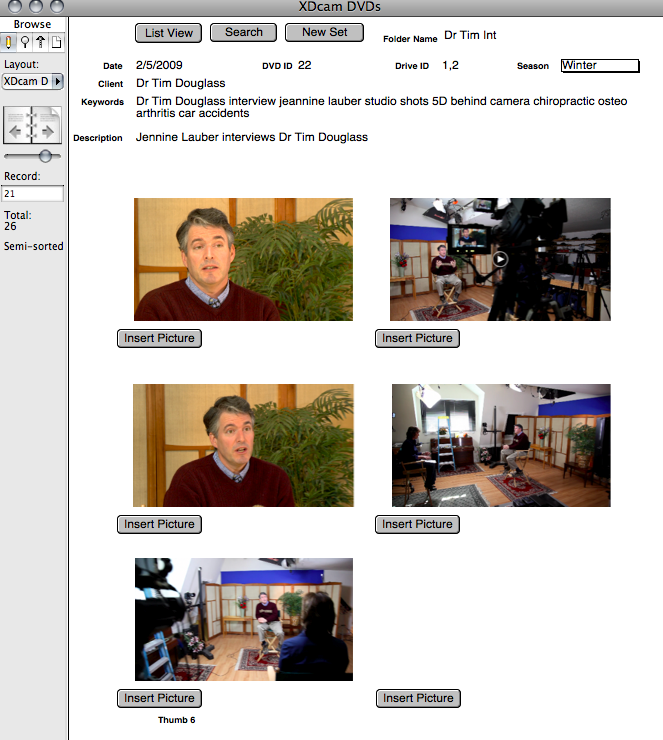This screenshot has height=740, width=663.
Task: Switch to Browse mode pencil icon
Action: click(8, 42)
